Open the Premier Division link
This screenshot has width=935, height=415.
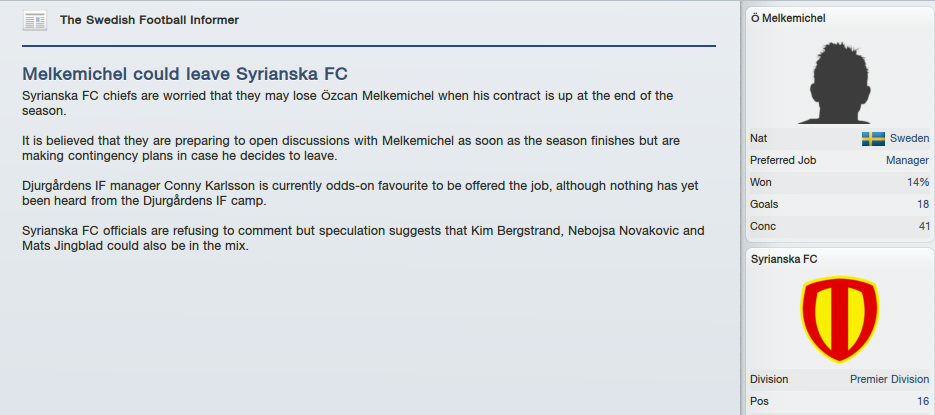click(x=889, y=379)
